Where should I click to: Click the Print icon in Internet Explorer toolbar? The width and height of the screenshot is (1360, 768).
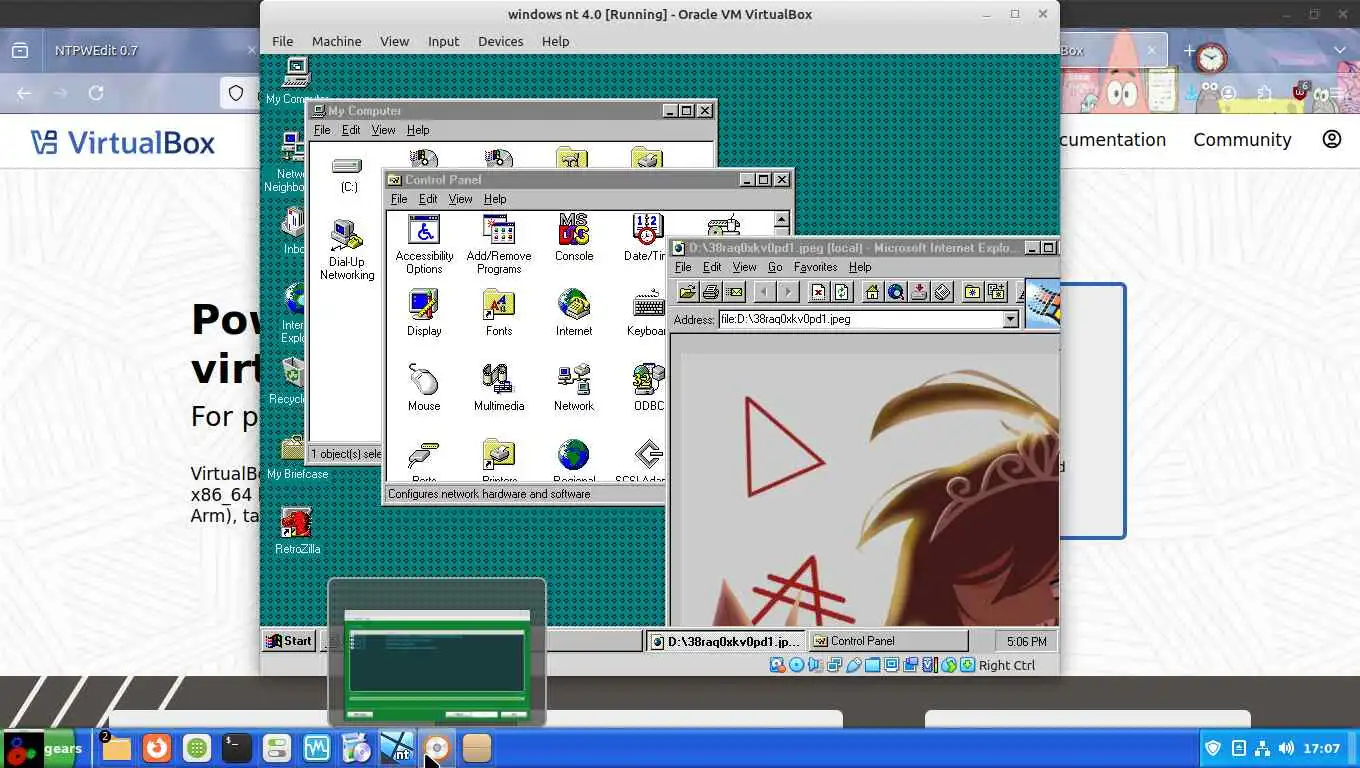coord(711,292)
